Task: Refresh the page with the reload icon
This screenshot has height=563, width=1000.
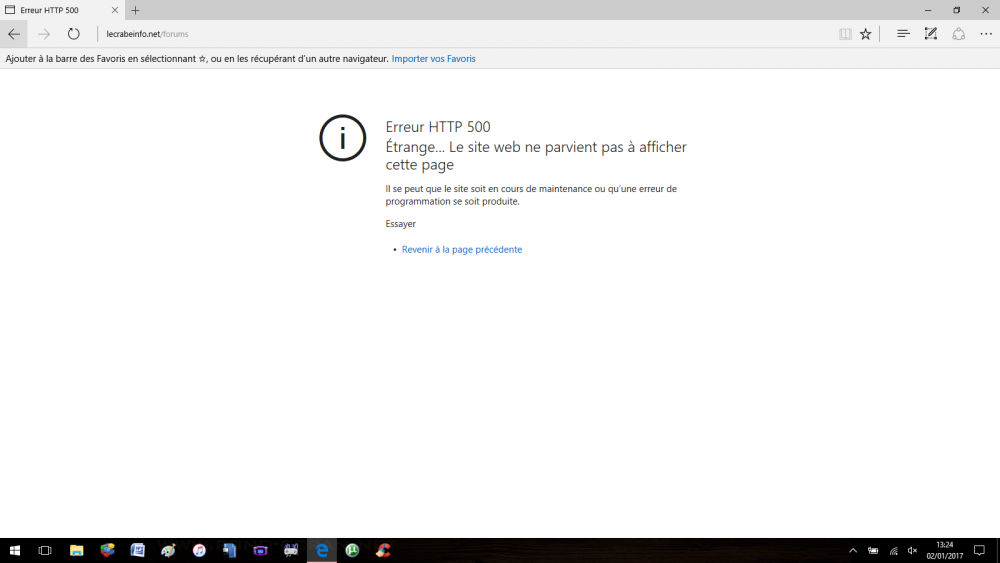Action: (73, 34)
